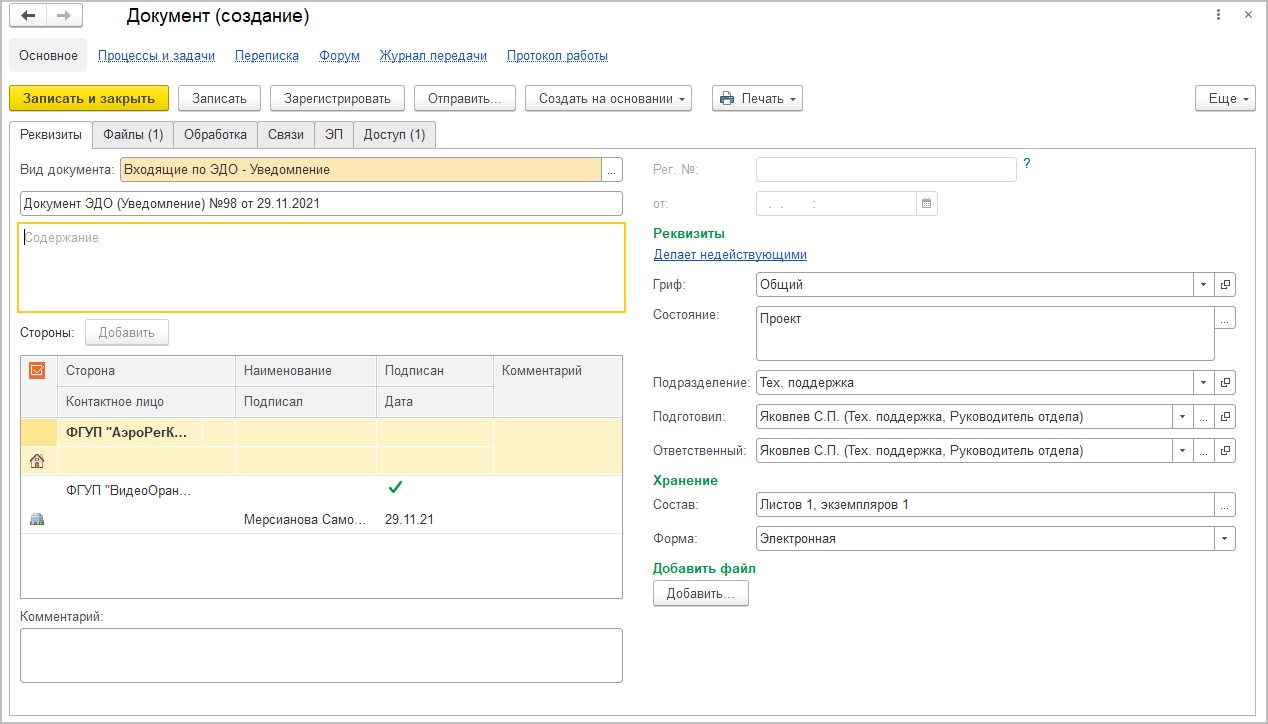1268x724 pixels.
Task: Open three-dot window menu at top right
Action: click(x=1218, y=16)
